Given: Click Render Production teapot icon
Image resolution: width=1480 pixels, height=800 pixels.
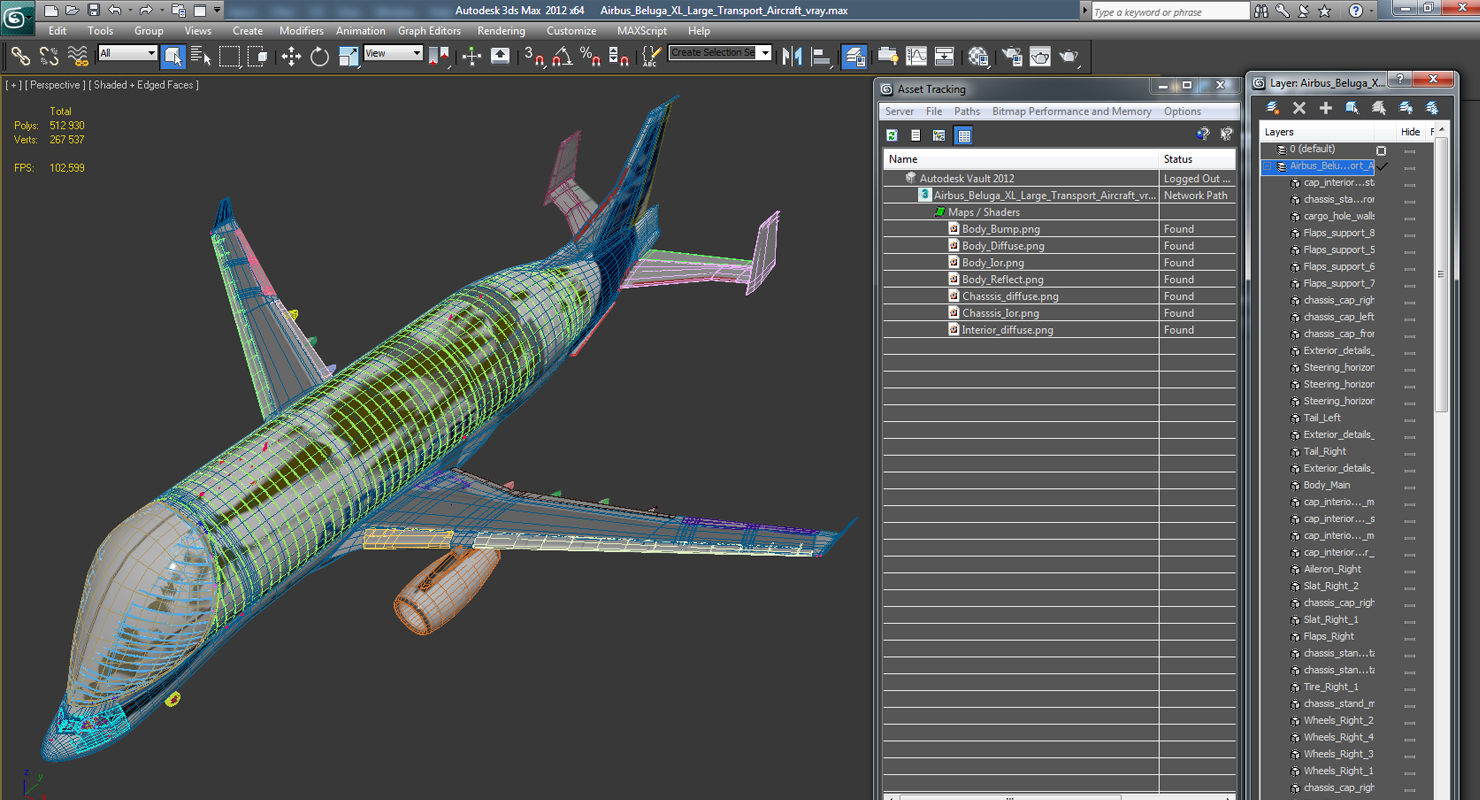Looking at the screenshot, I should [1069, 56].
